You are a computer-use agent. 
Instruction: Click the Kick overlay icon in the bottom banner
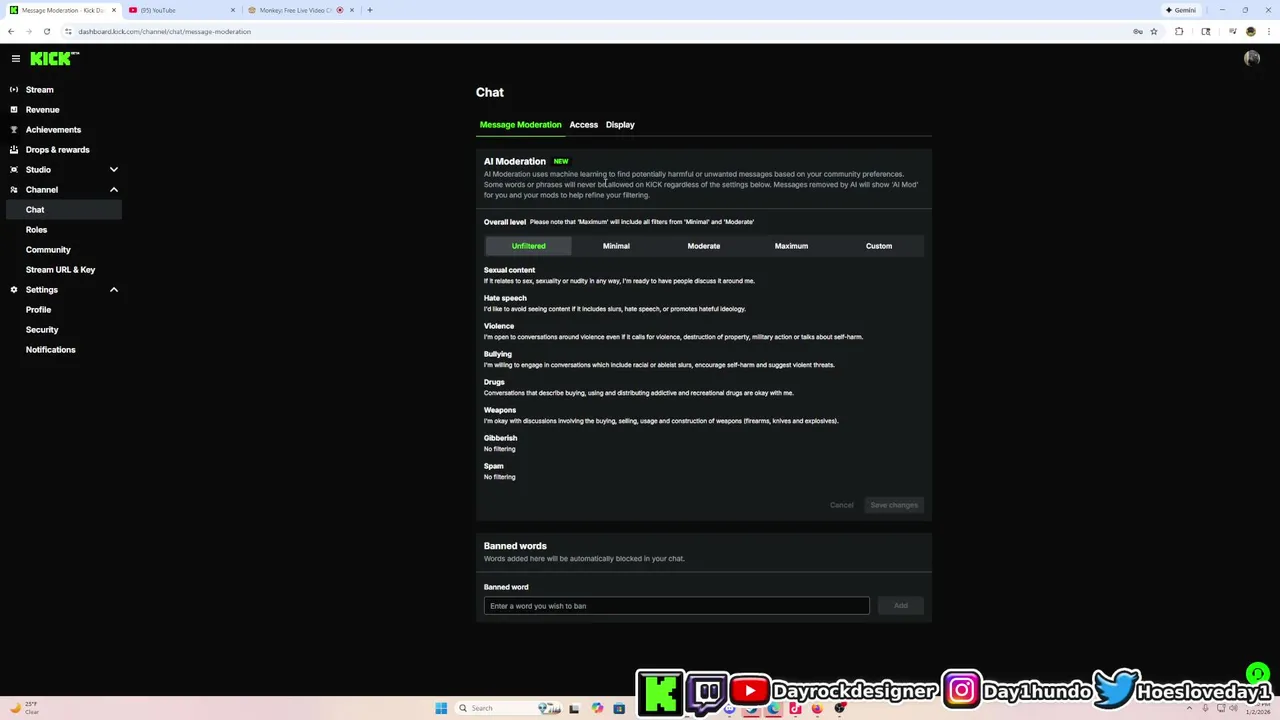point(661,691)
